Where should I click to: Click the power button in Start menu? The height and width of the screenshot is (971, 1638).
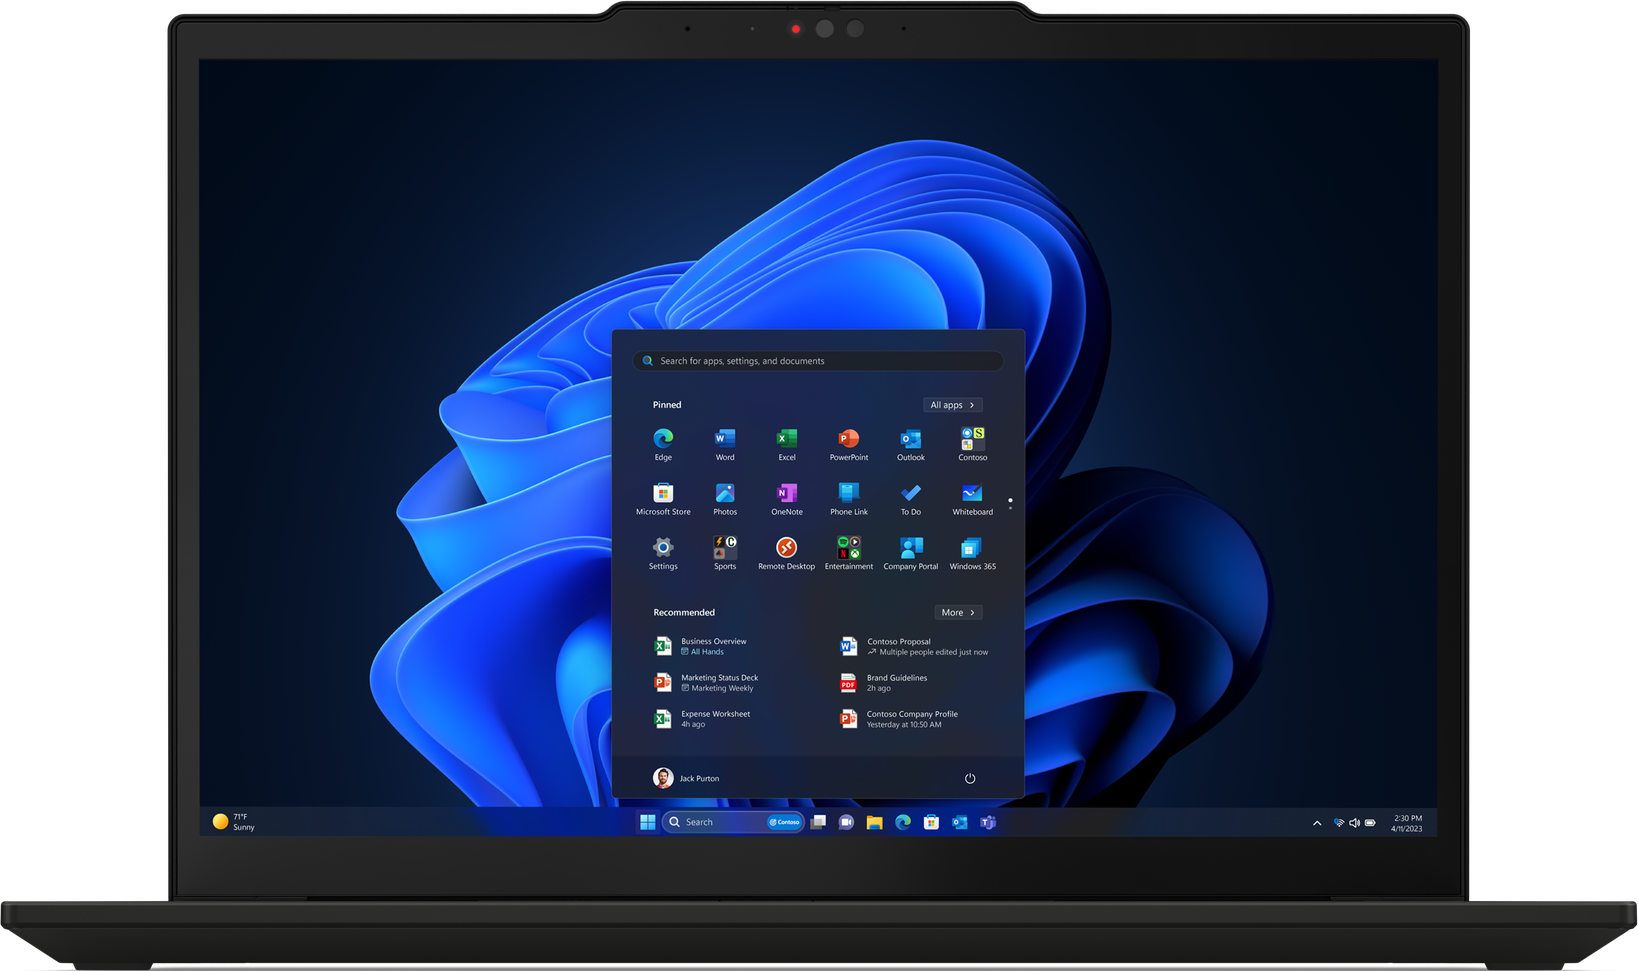point(970,778)
